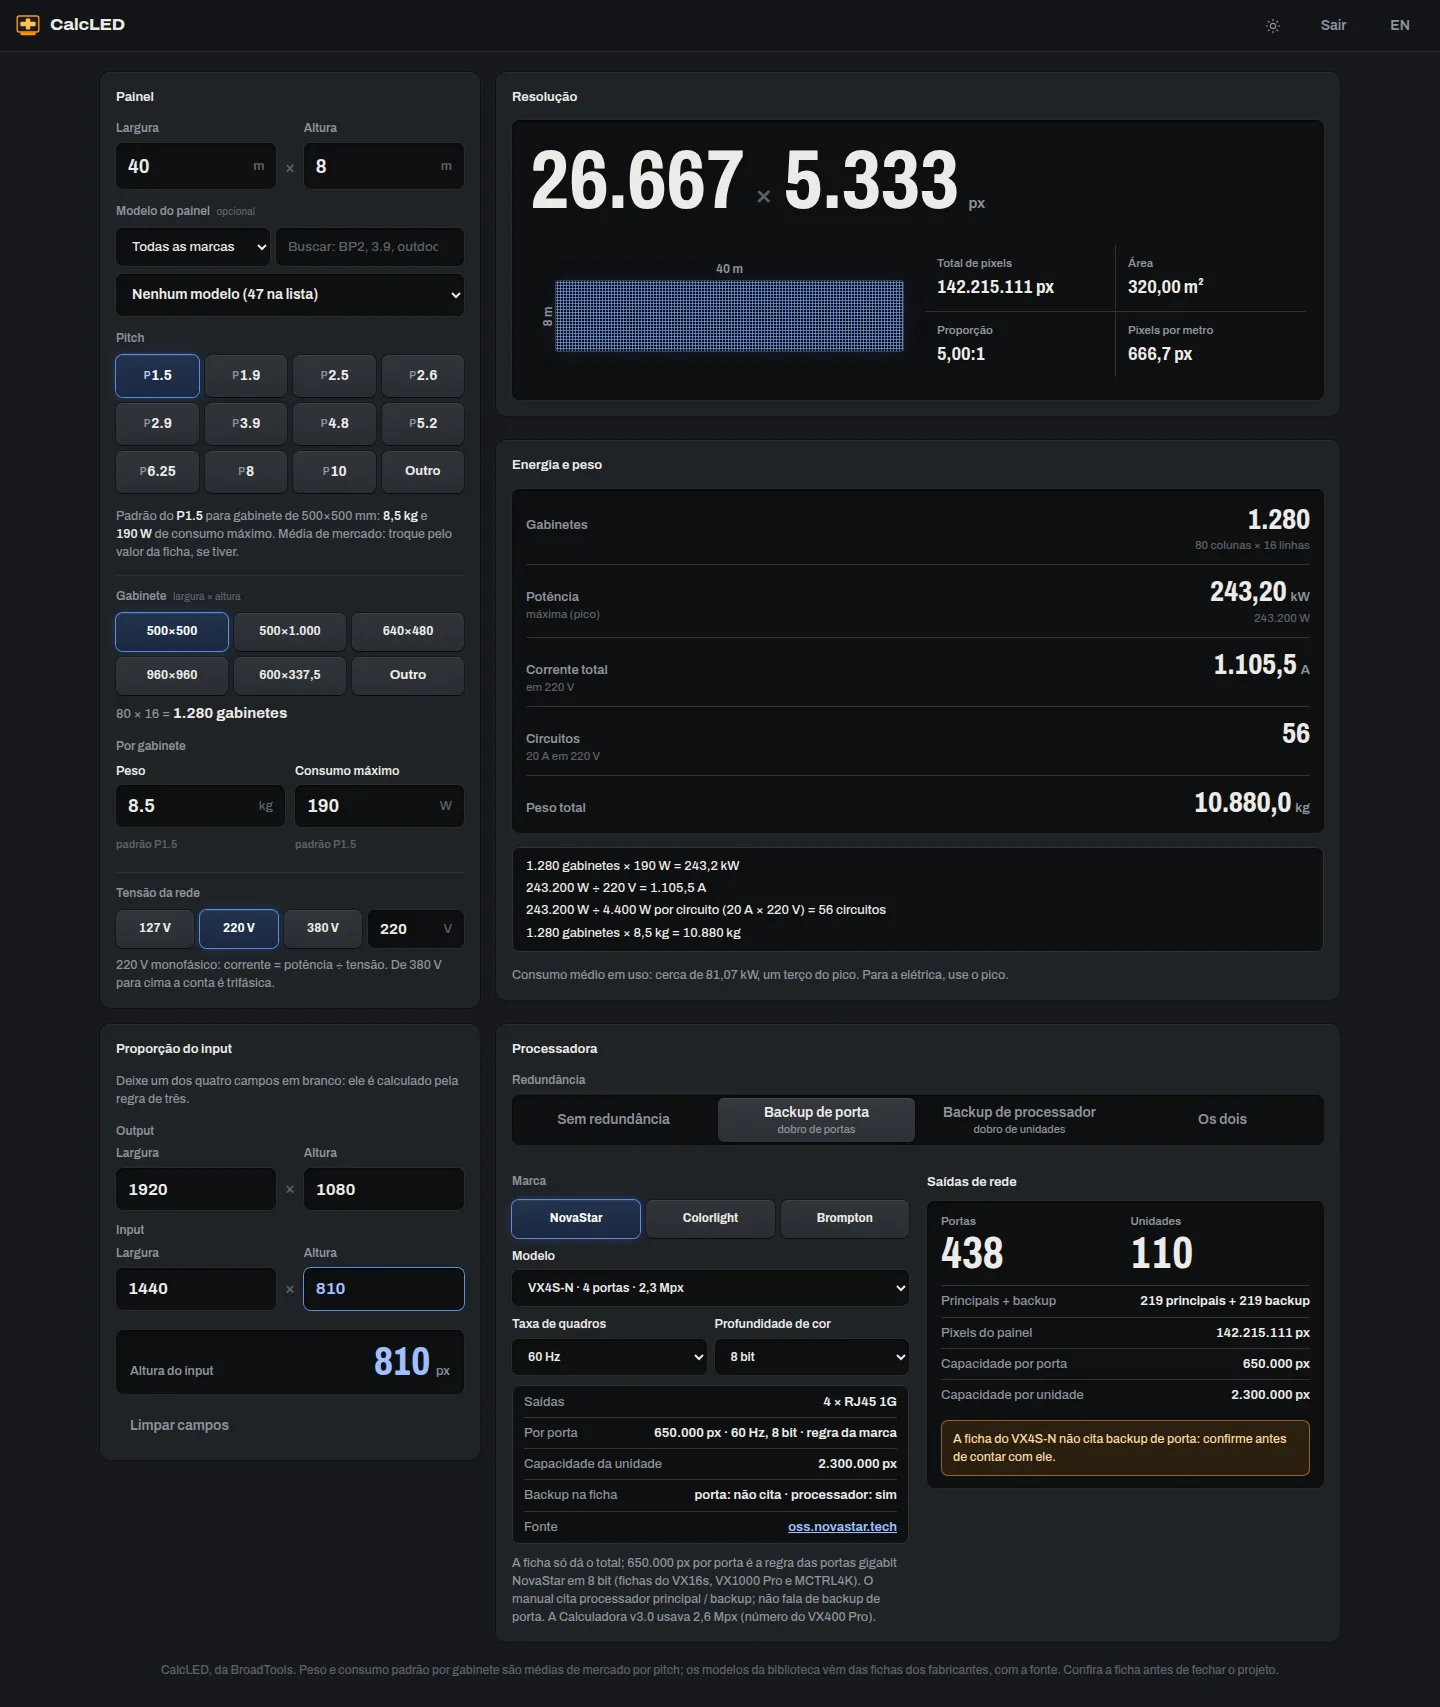Edit the Consumo máximo field
The image size is (1440, 1707).
pyautogui.click(x=379, y=807)
